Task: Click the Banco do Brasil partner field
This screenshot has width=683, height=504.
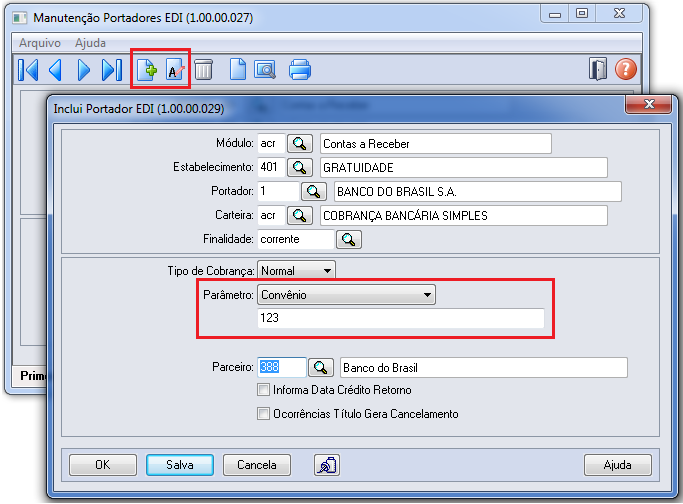Action: [x=484, y=368]
